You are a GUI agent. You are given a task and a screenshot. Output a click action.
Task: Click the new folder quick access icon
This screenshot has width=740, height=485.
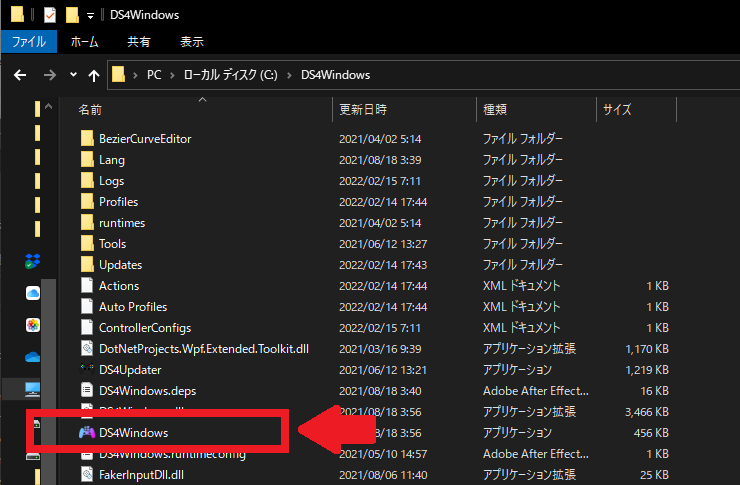(72, 15)
